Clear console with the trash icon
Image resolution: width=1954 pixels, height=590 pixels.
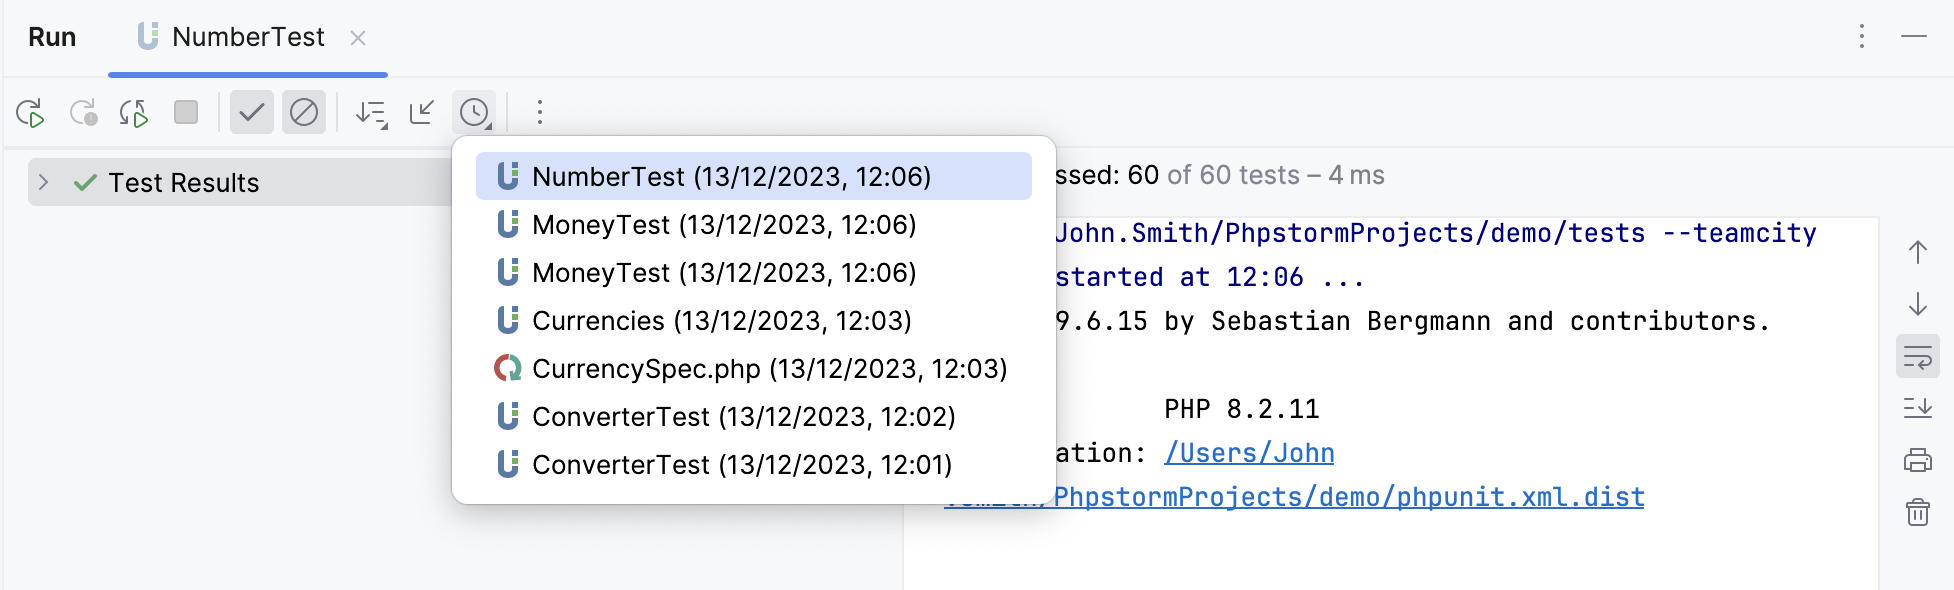click(1917, 512)
